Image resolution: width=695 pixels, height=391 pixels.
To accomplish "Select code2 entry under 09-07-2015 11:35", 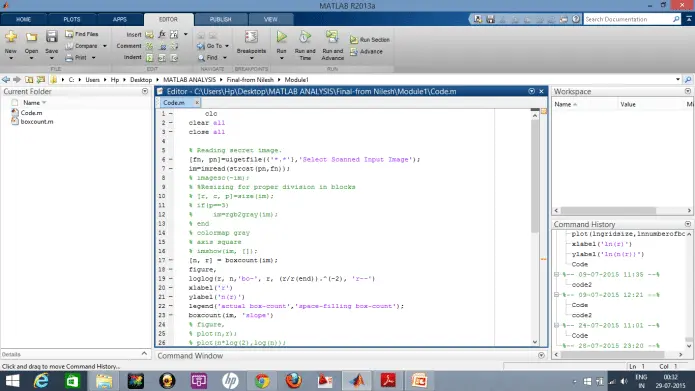I will 582,285.
